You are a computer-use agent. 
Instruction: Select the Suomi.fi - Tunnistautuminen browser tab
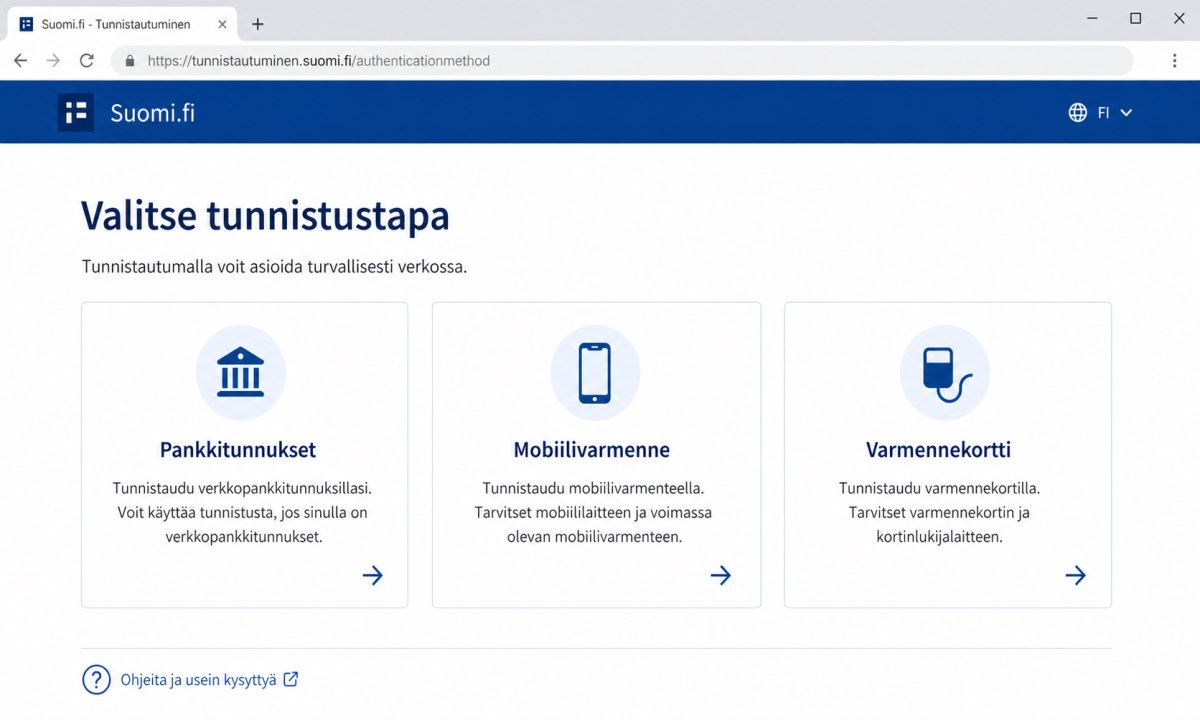click(123, 24)
